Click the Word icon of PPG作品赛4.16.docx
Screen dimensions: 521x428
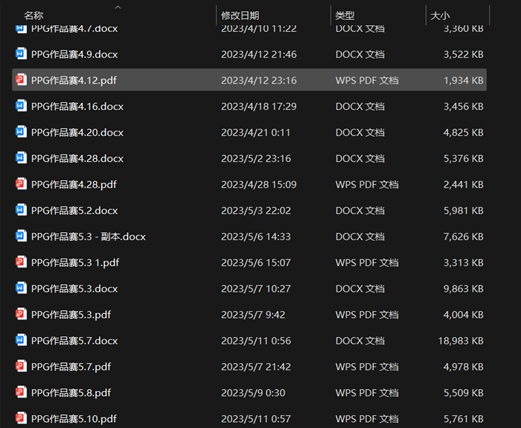(x=21, y=106)
